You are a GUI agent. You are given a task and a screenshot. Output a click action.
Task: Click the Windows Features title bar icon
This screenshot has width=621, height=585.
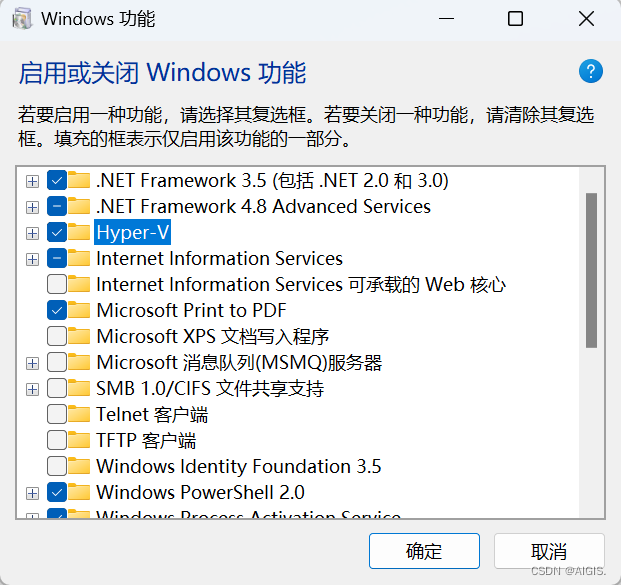21,19
